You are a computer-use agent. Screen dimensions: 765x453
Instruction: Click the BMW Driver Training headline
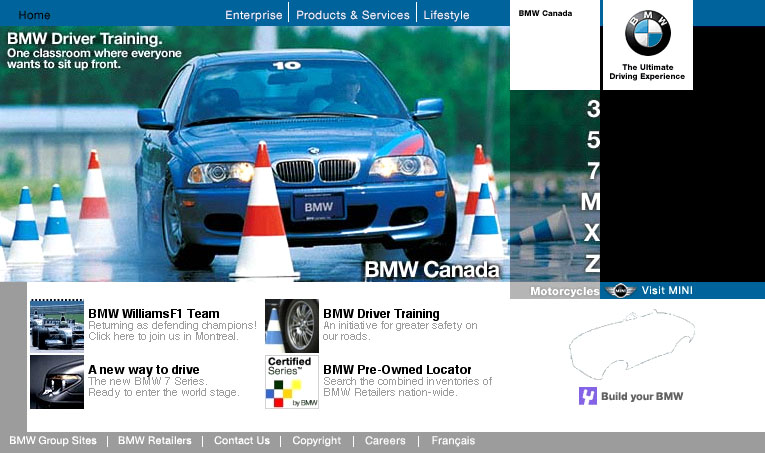381,314
